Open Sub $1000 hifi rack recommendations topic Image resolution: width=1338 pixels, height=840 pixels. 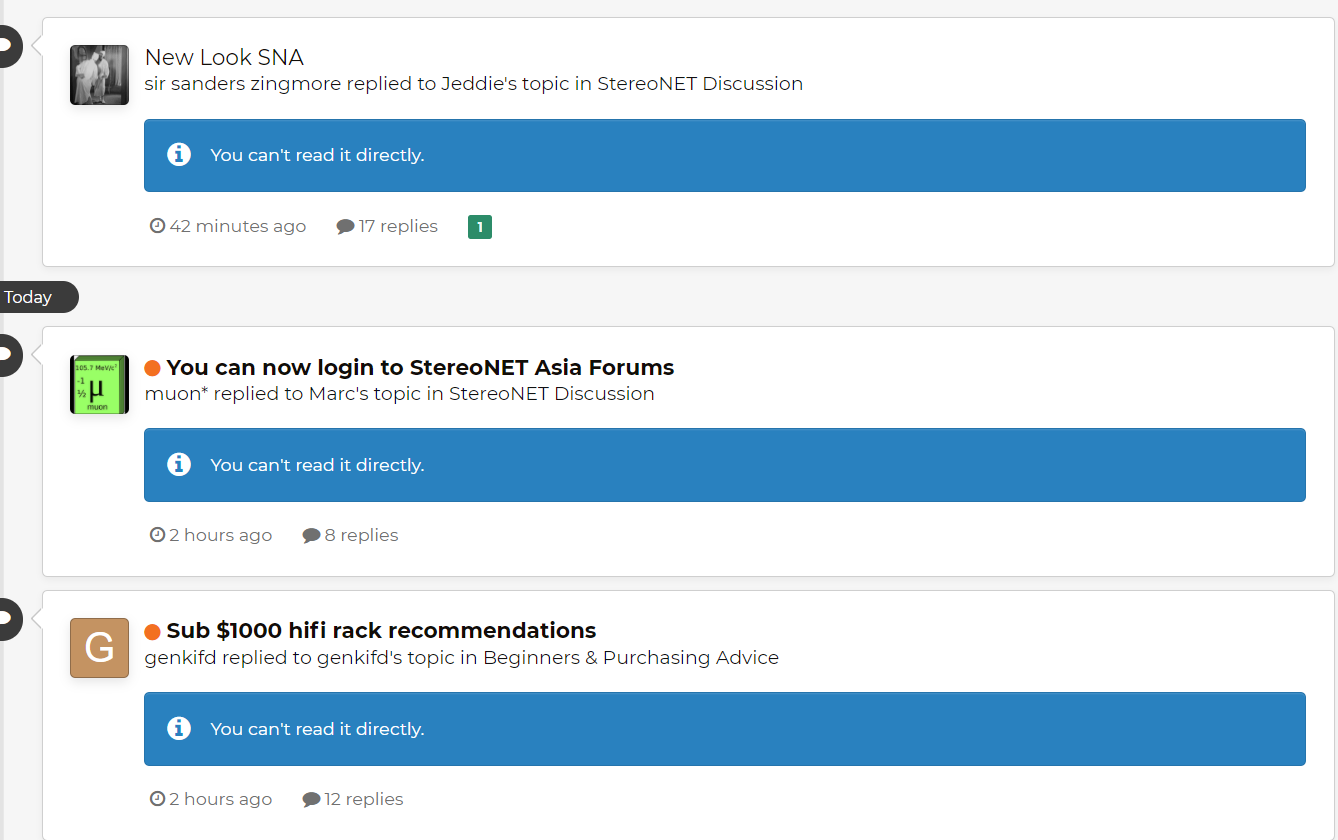click(x=381, y=631)
